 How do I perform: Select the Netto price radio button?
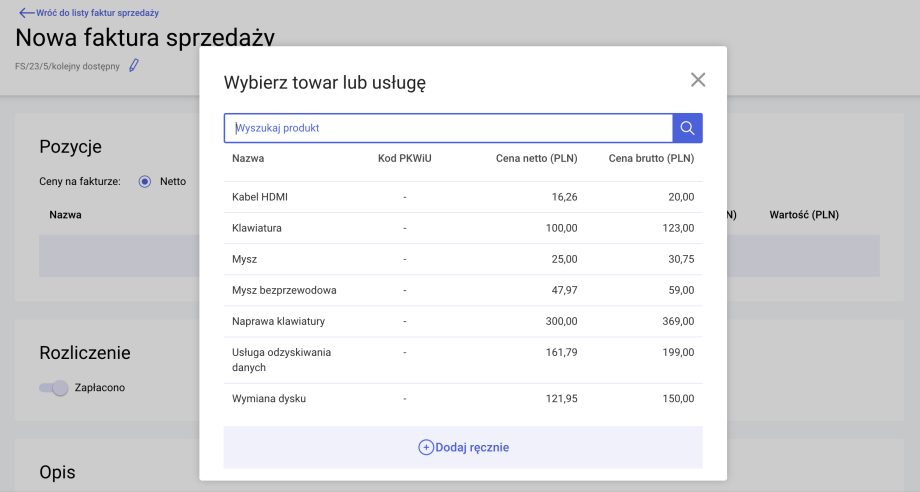[144, 181]
